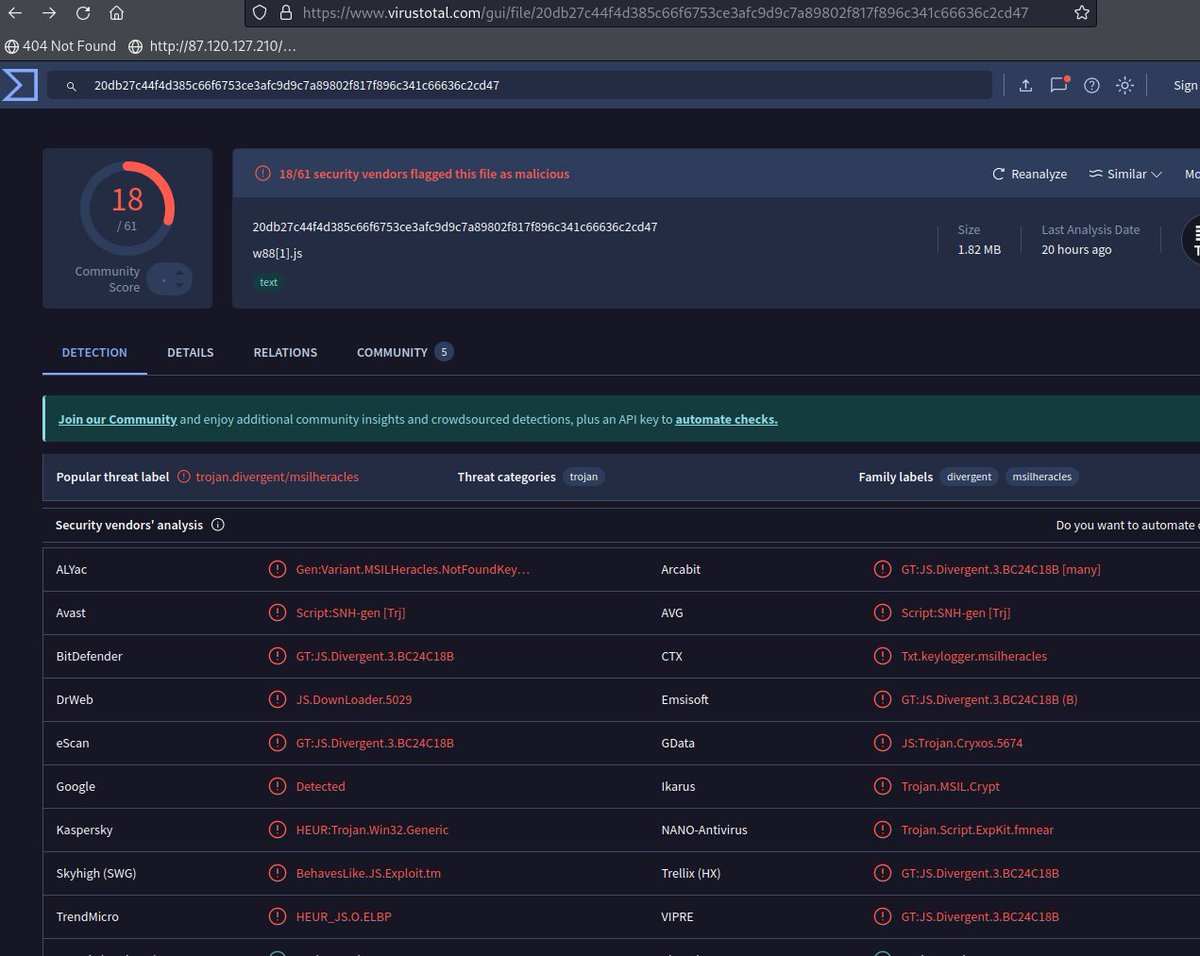Viewport: 1200px width, 956px height.
Task: Switch to the DETAILS tab
Action: click(x=190, y=352)
